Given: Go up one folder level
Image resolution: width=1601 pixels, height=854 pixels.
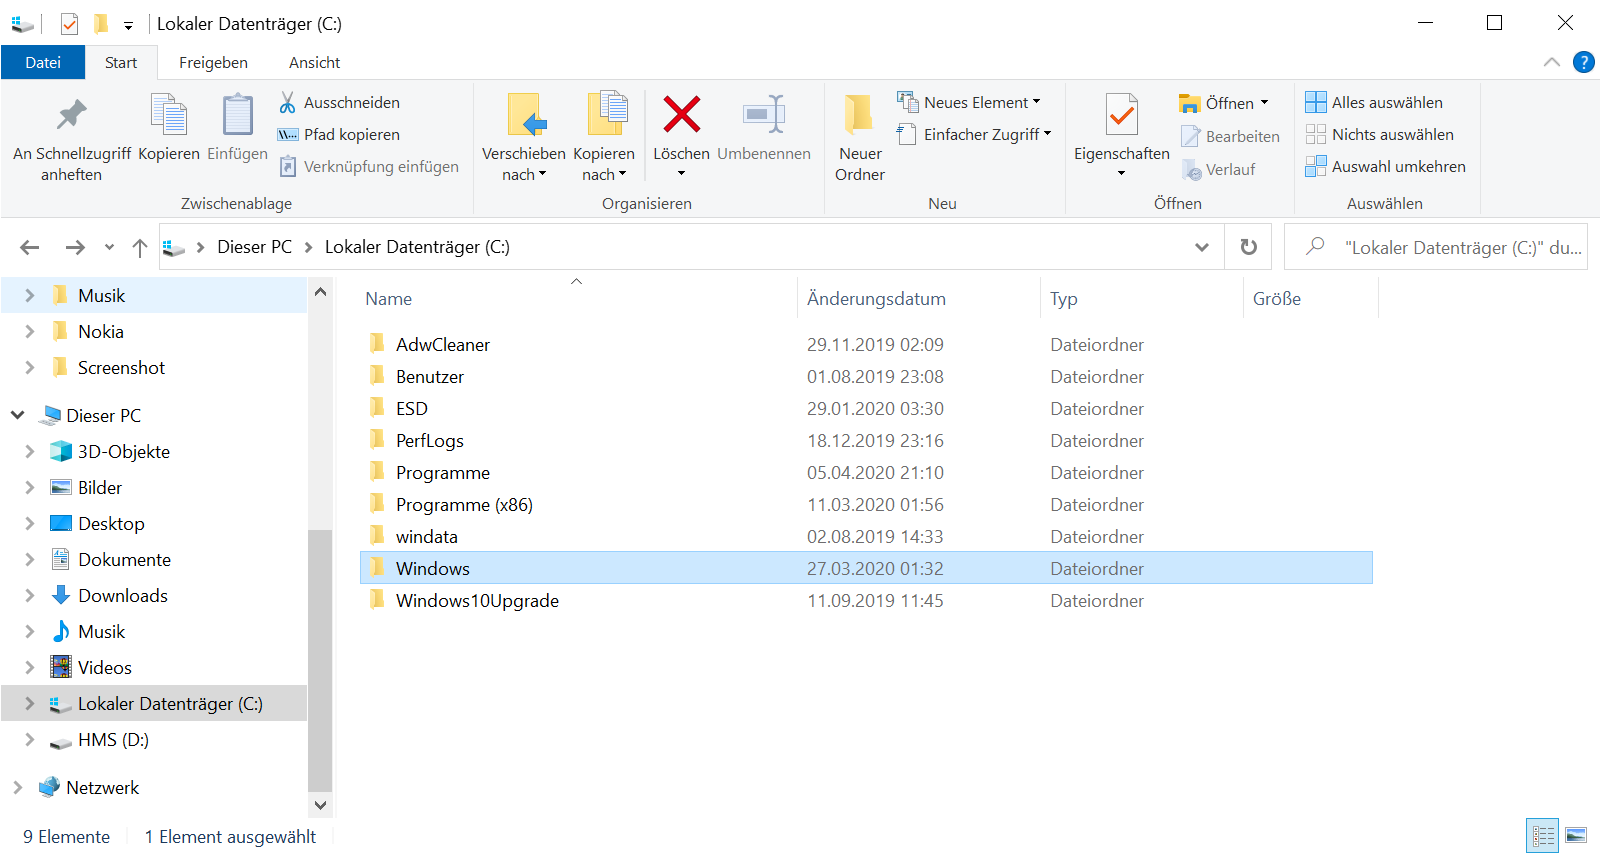Looking at the screenshot, I should pyautogui.click(x=140, y=247).
